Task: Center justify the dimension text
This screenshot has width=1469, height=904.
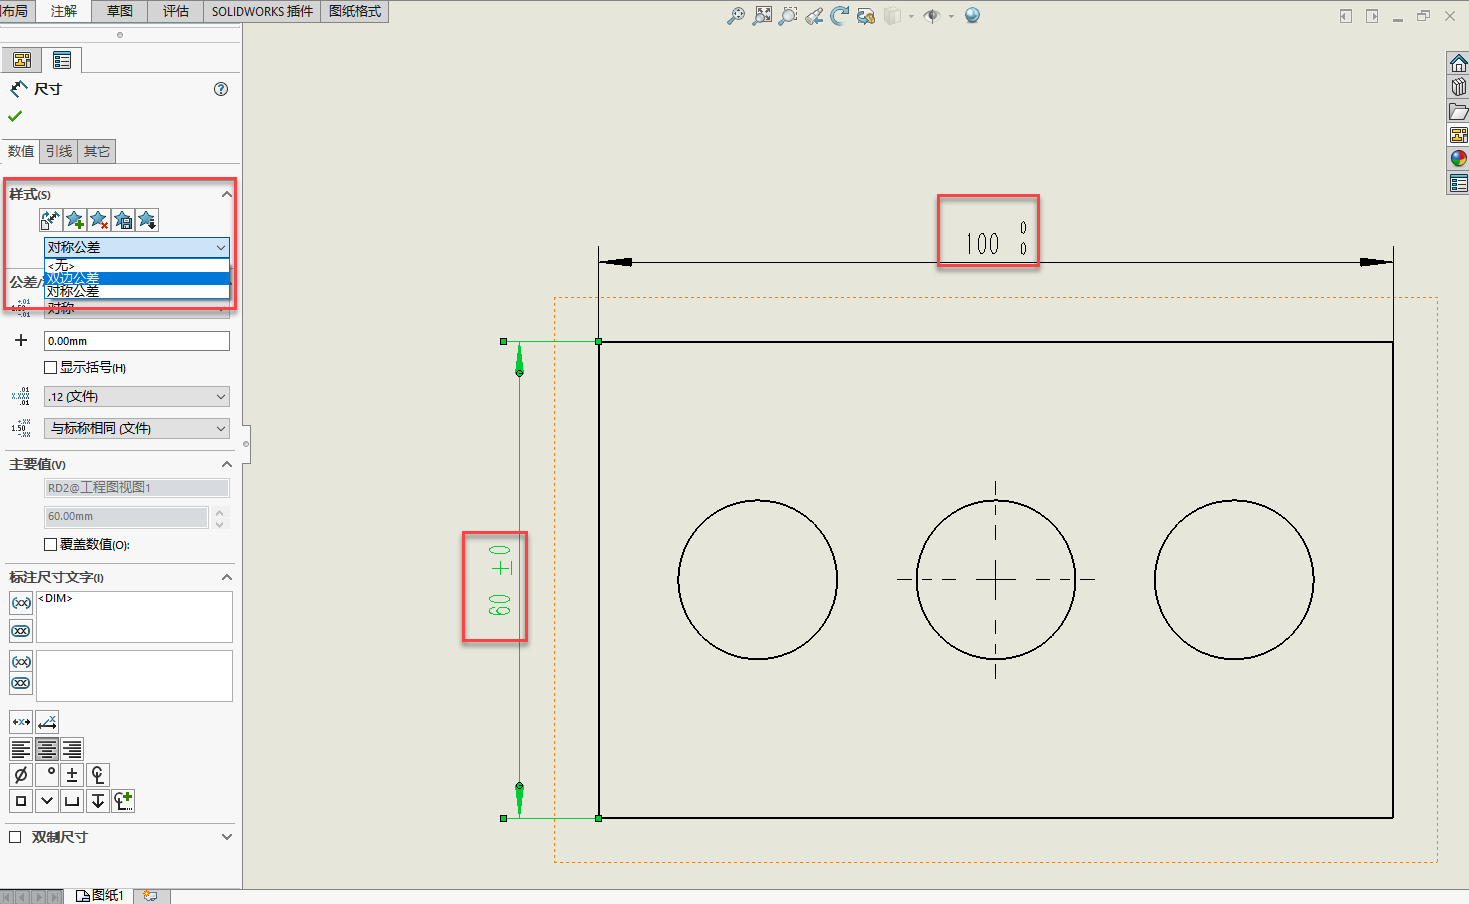Action: coord(46,749)
